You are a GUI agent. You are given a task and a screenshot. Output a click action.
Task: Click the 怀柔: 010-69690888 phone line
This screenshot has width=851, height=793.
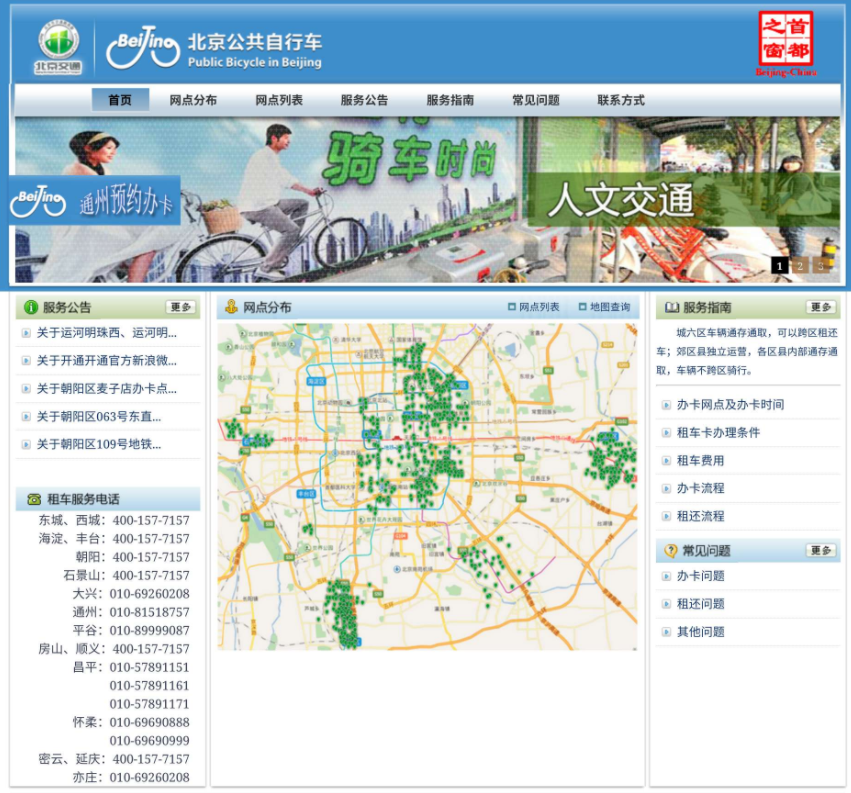131,722
